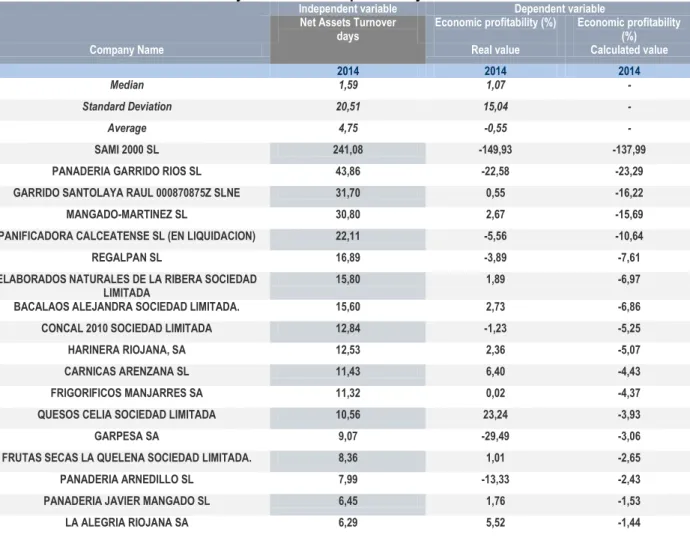
Task: Select Average value 4,75
Action: (x=348, y=128)
